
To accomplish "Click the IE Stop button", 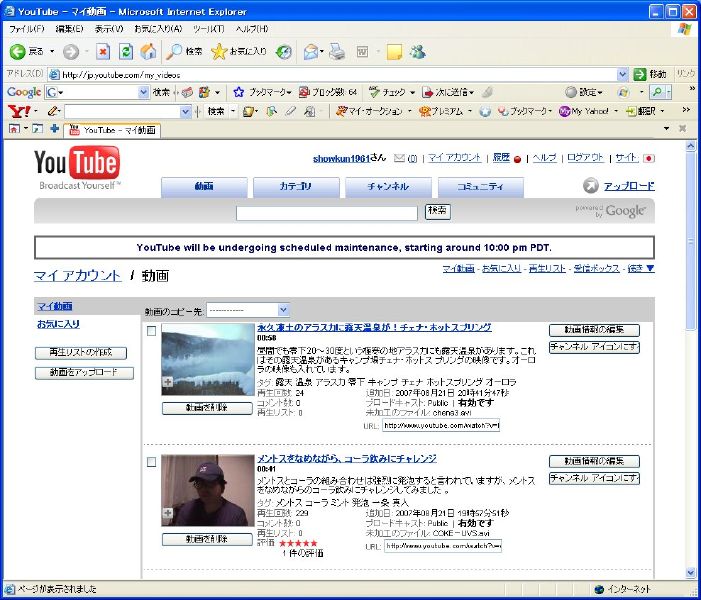I will pyautogui.click(x=103, y=51).
